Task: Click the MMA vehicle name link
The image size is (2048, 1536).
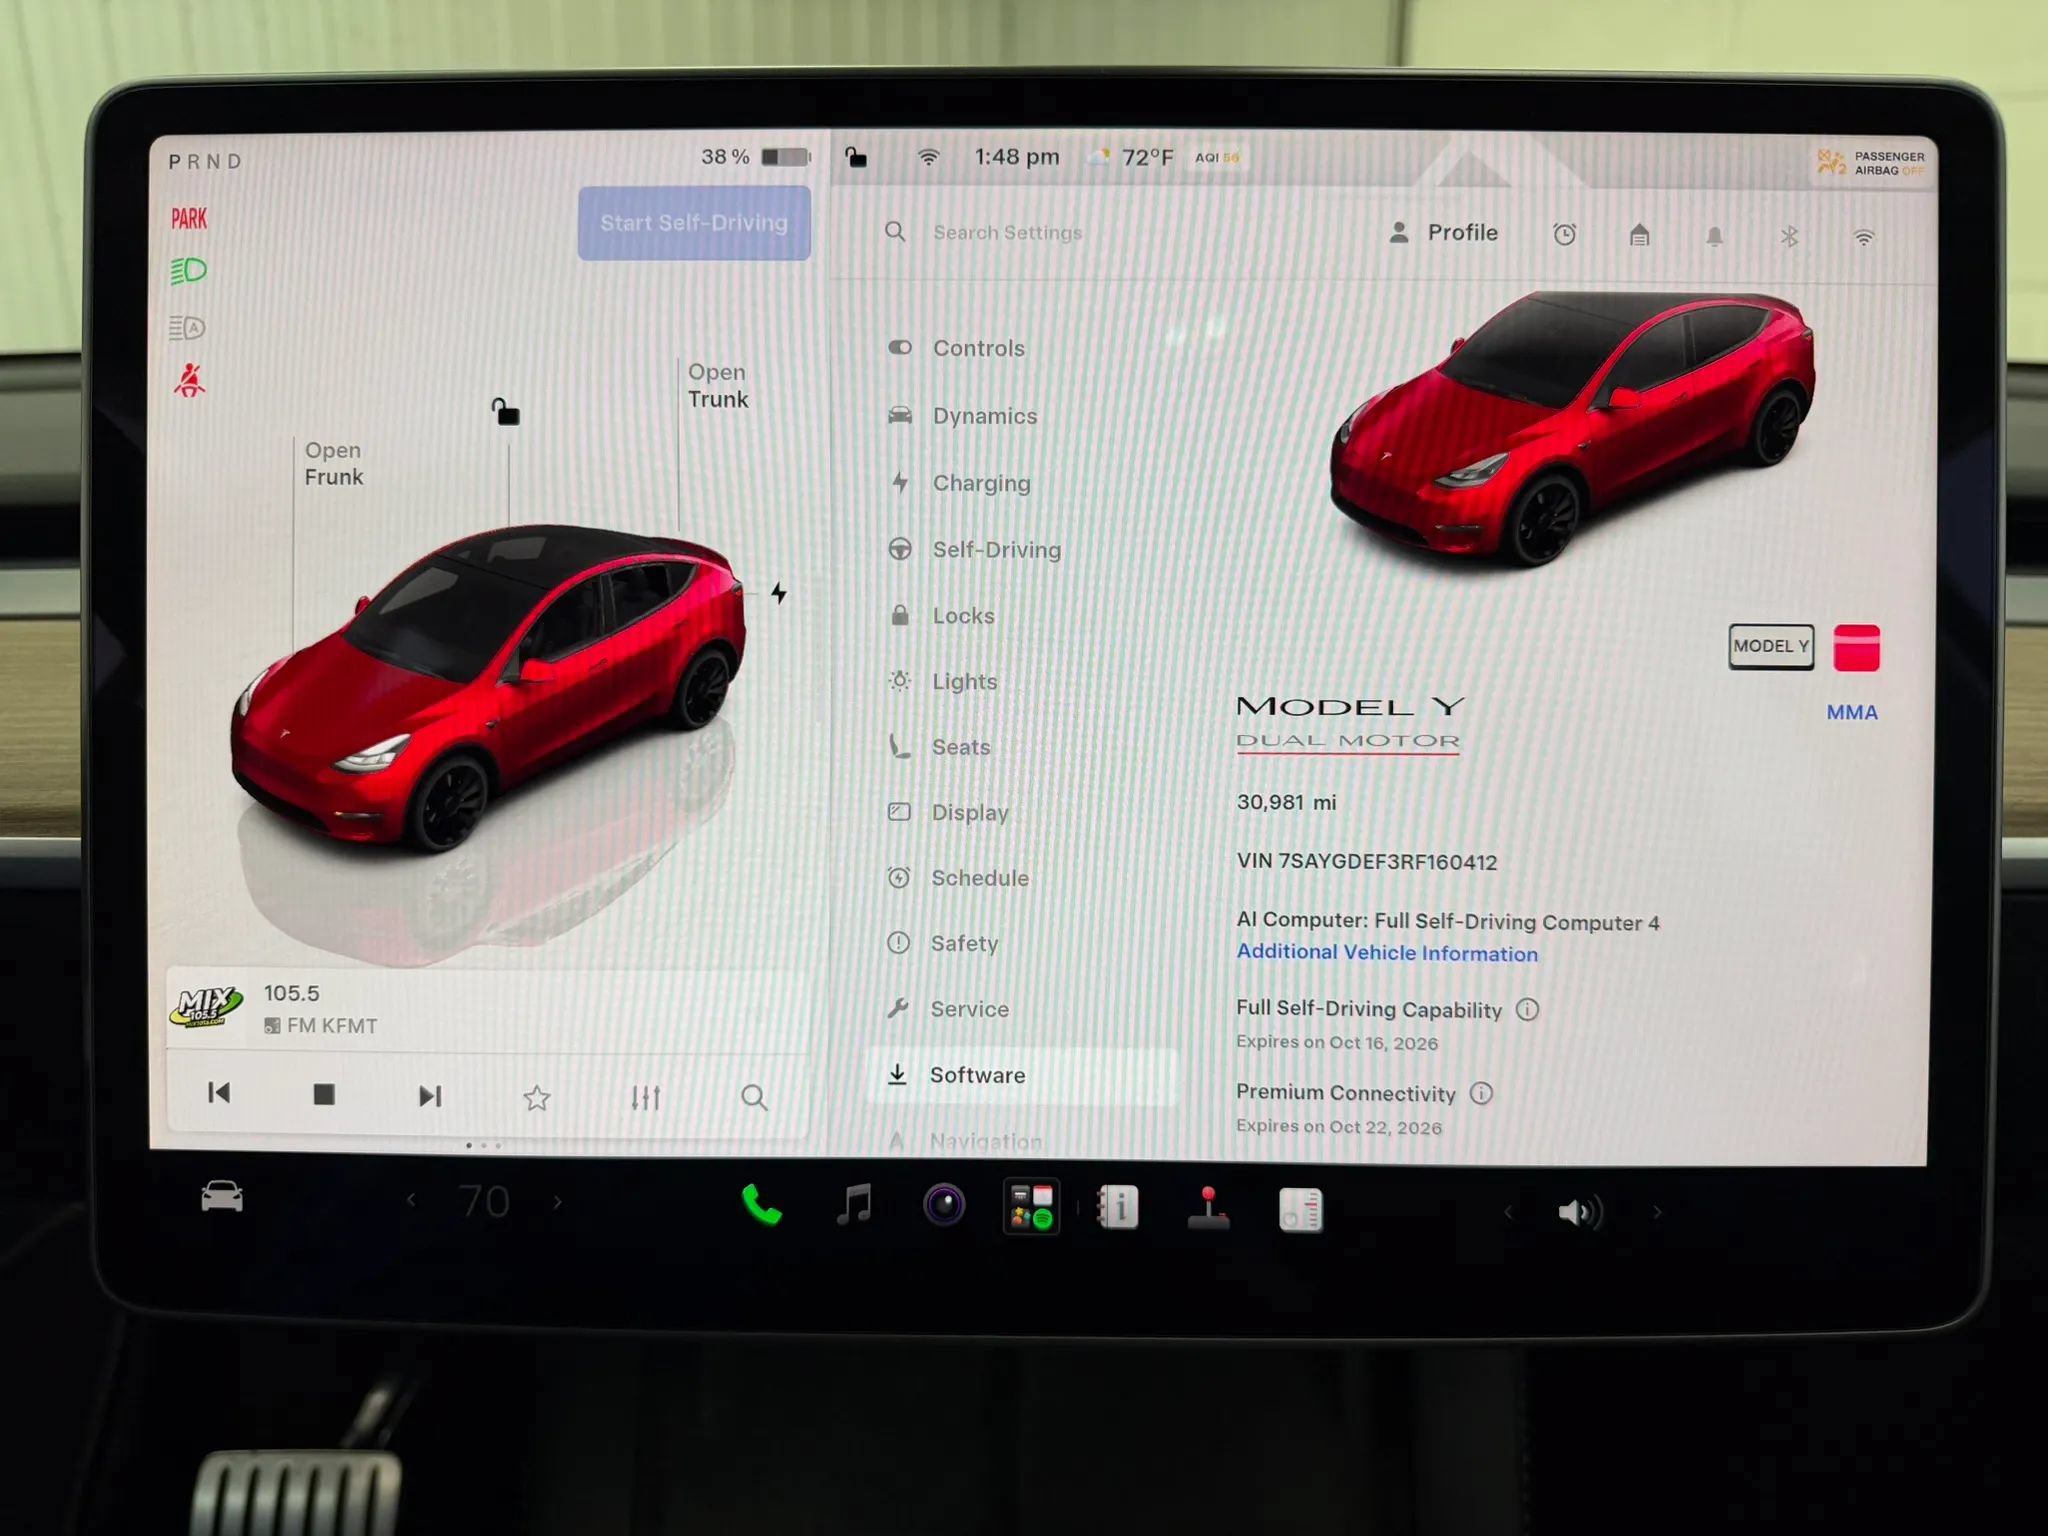Action: [x=1852, y=713]
